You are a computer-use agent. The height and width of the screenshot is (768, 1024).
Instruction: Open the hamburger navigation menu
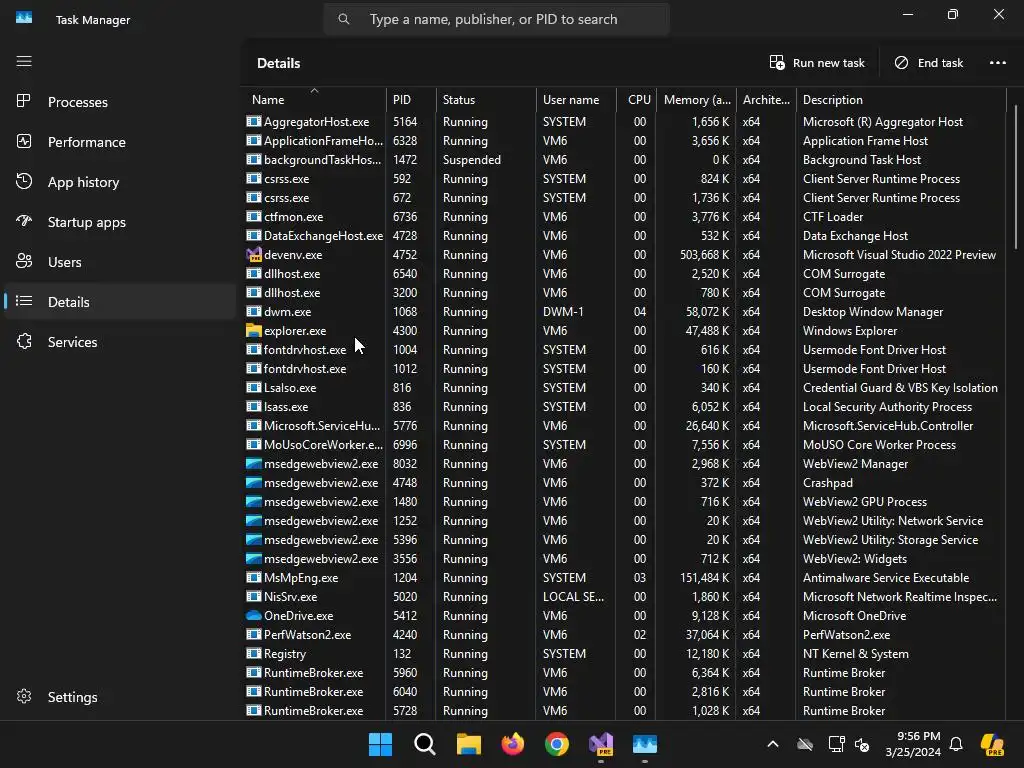[24, 61]
